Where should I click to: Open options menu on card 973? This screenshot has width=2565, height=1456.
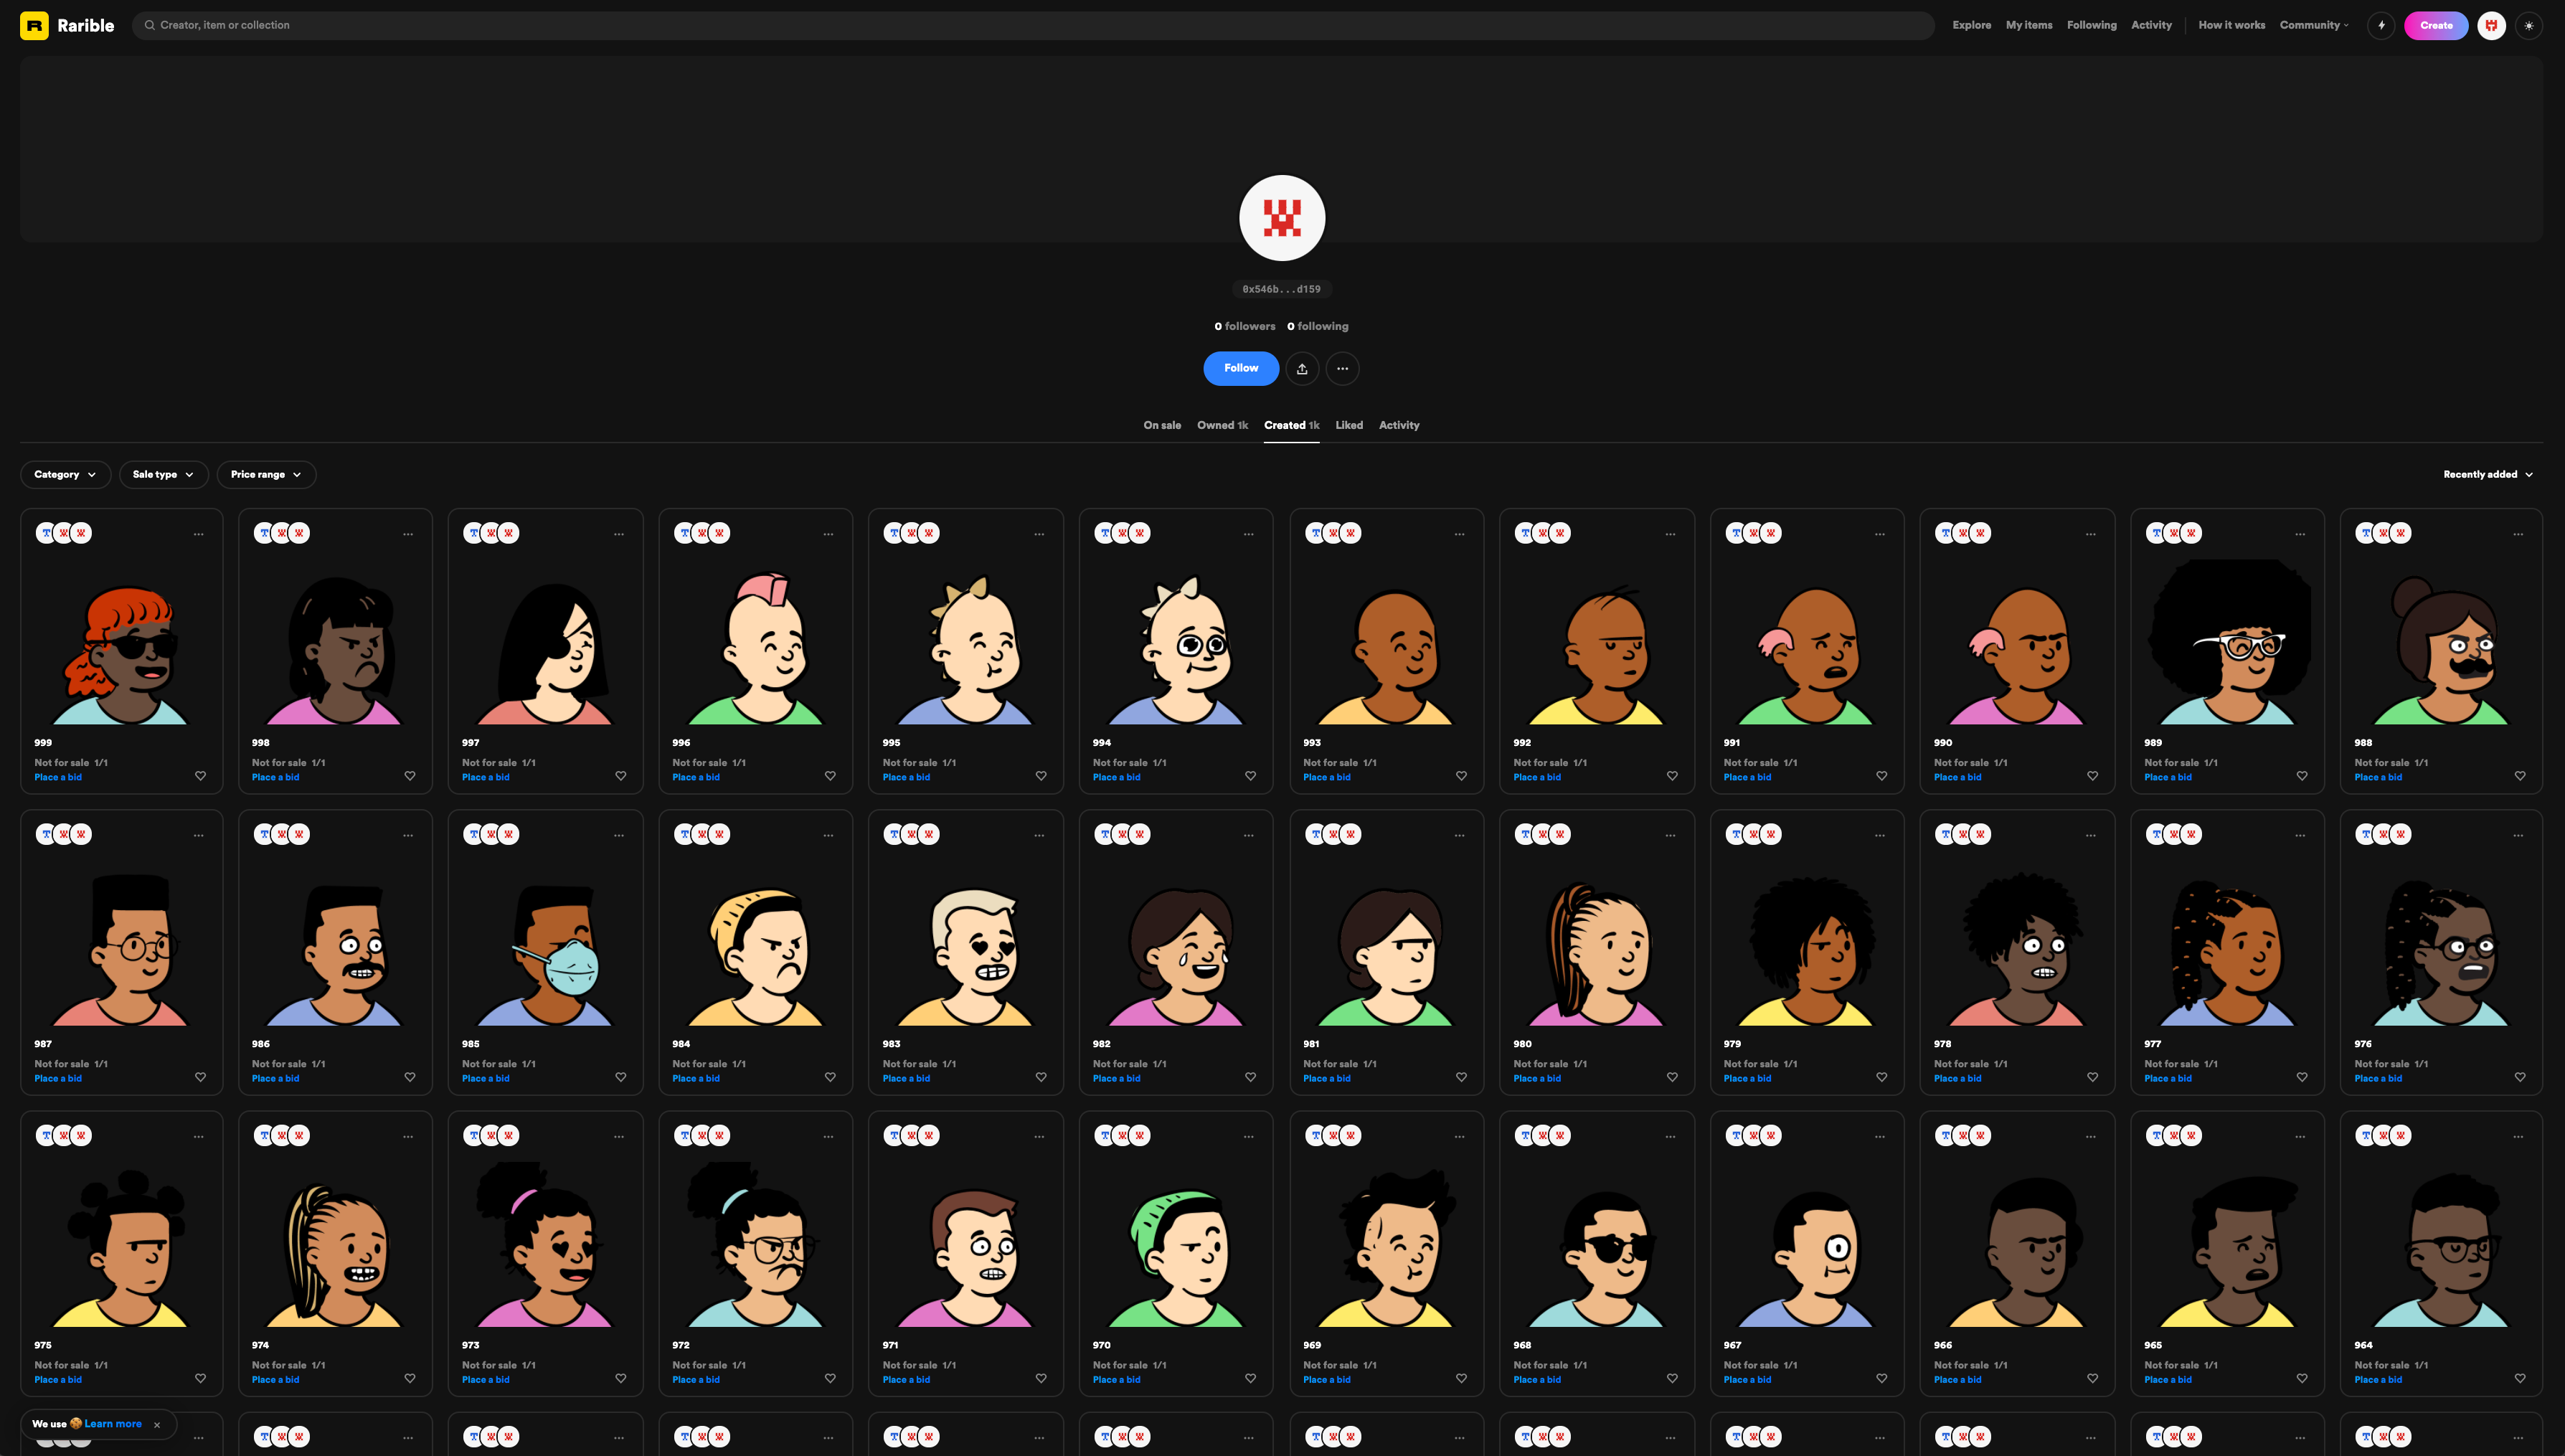click(619, 1136)
